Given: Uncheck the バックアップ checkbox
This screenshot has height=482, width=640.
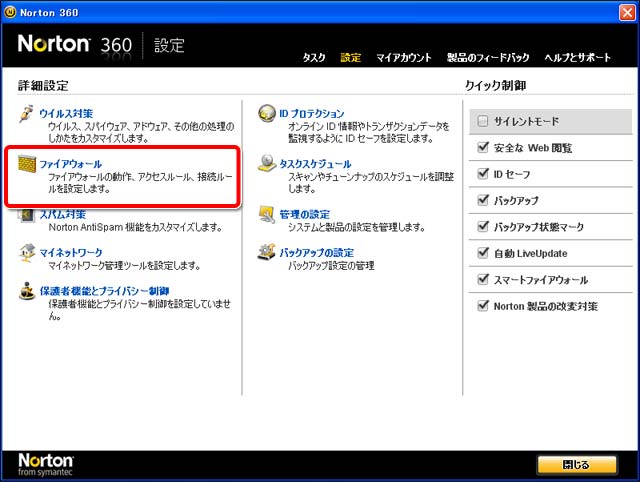Looking at the screenshot, I should point(483,200).
